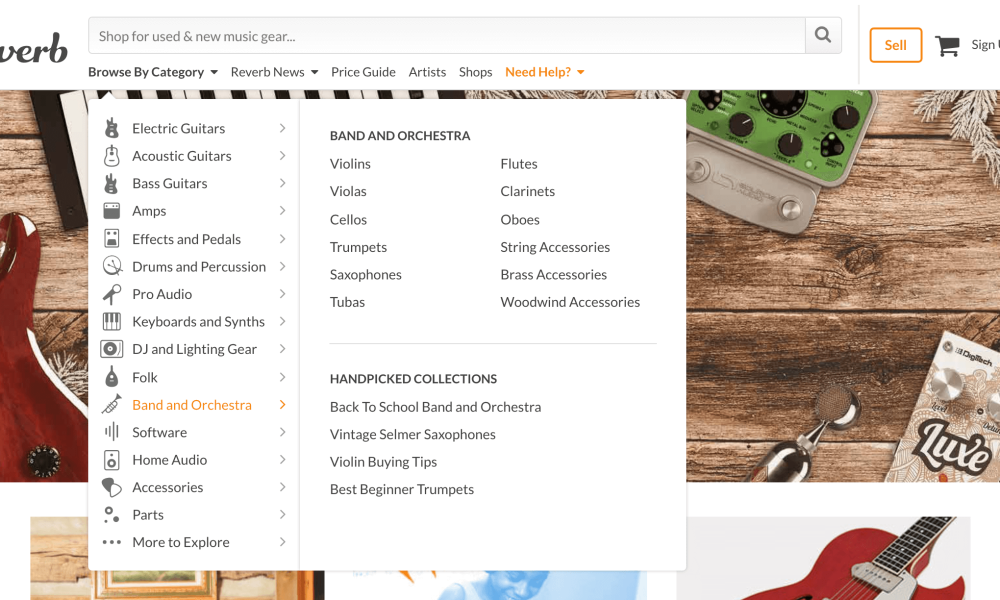Open the Price Guide link
The width and height of the screenshot is (1000, 600).
363,72
